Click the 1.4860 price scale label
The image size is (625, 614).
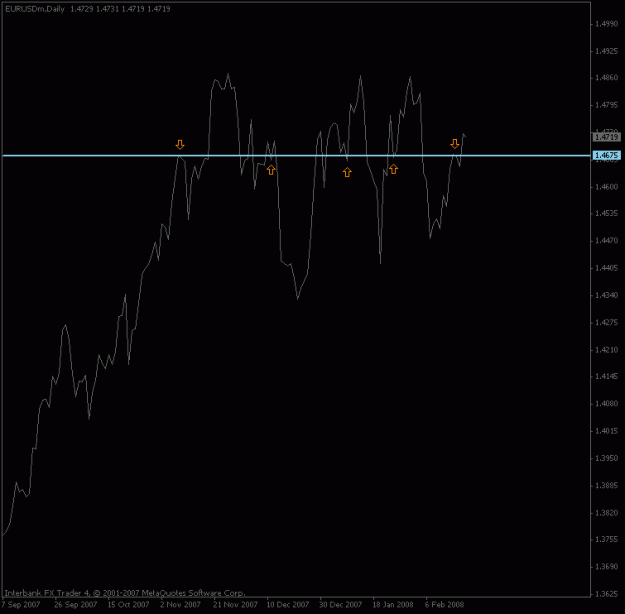(x=606, y=78)
